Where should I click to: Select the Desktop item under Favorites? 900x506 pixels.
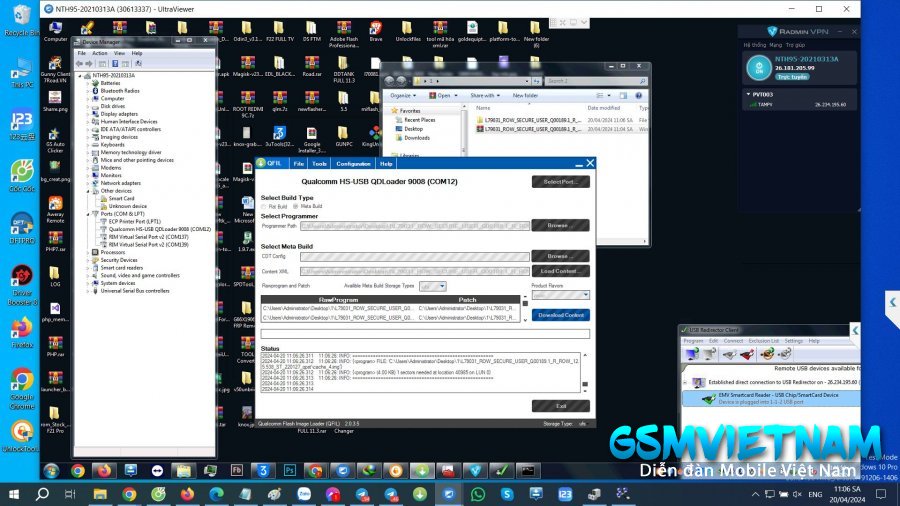click(413, 129)
